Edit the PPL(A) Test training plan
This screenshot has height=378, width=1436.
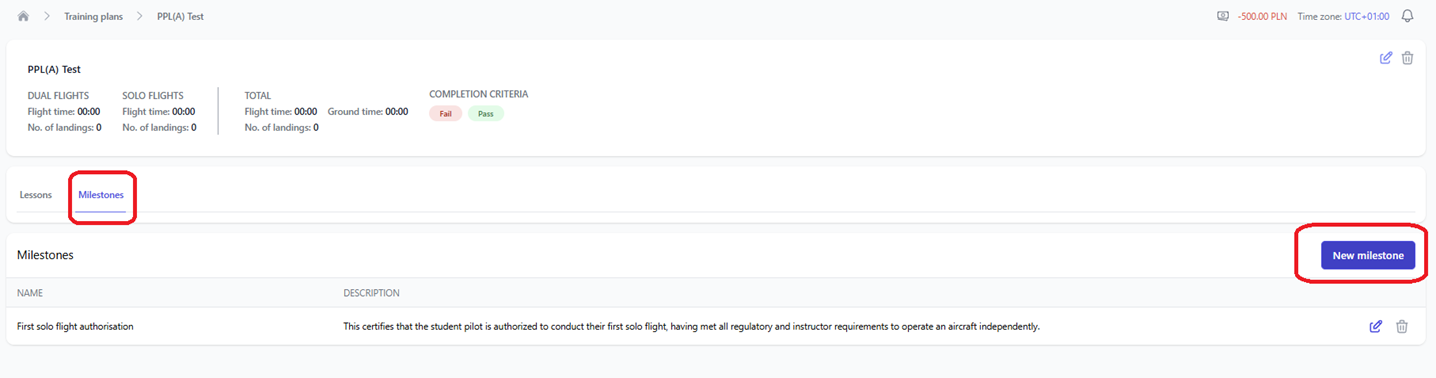1385,58
